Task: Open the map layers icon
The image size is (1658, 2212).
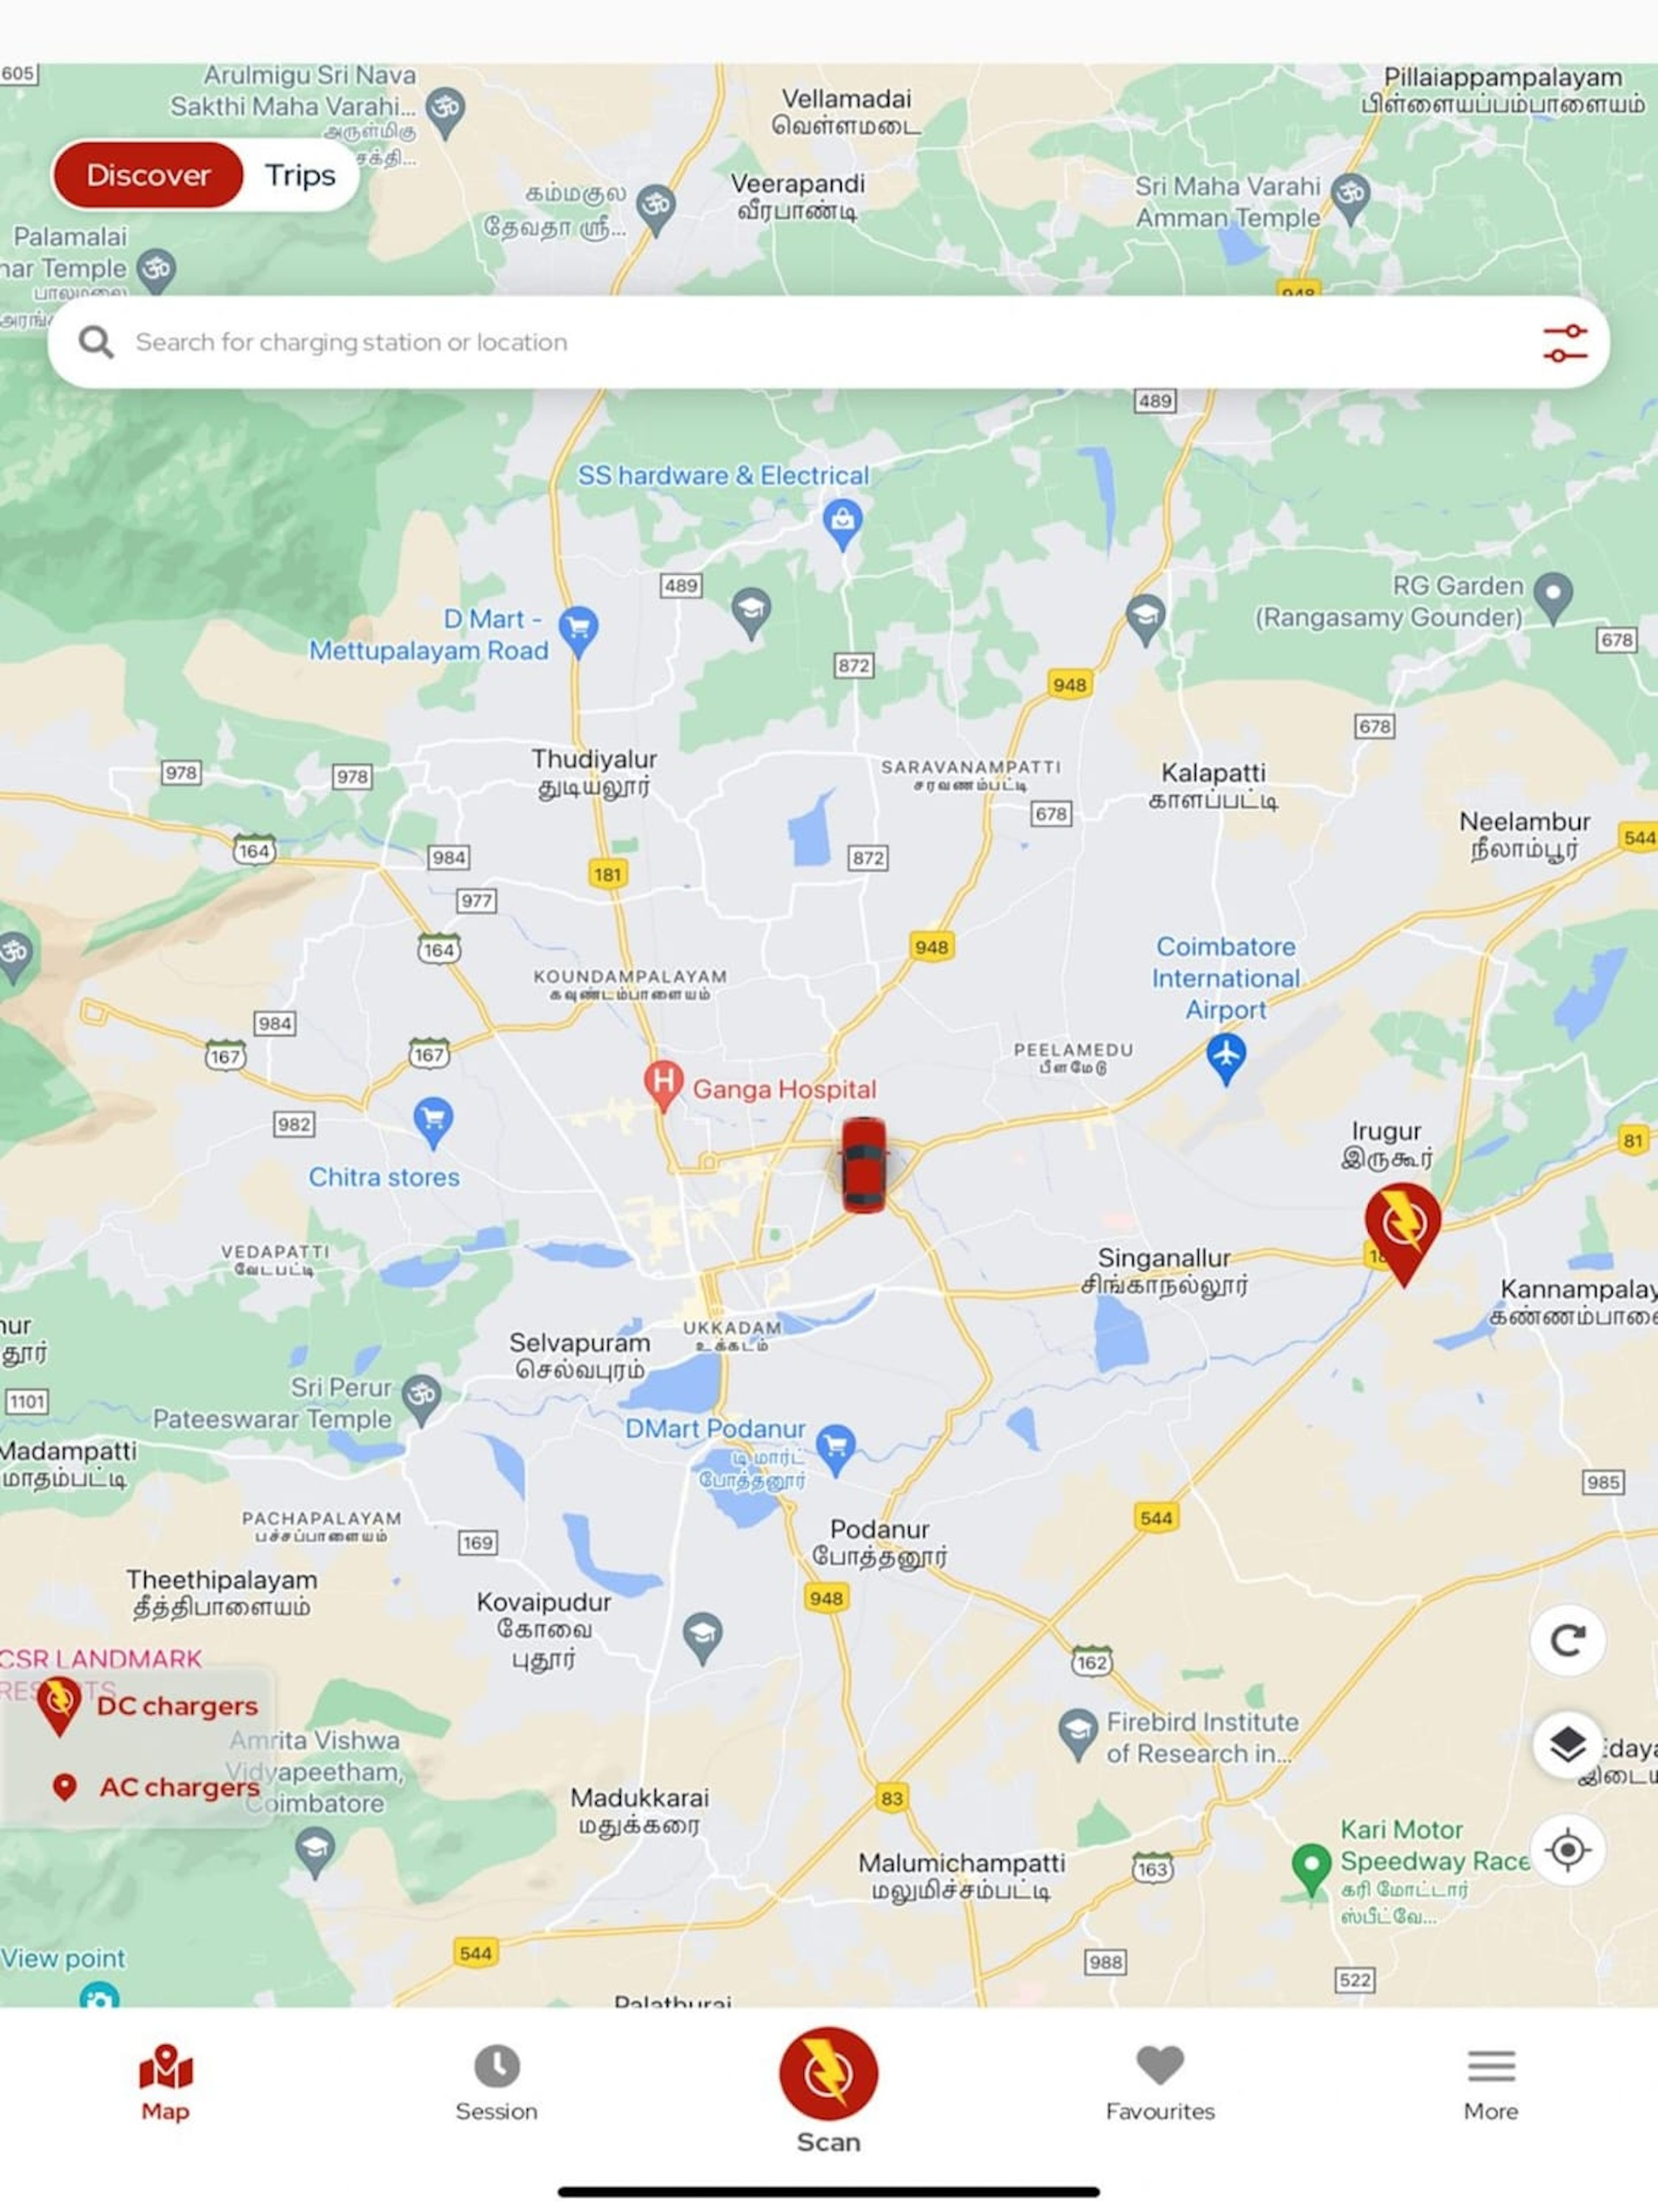Action: pyautogui.click(x=1567, y=1745)
